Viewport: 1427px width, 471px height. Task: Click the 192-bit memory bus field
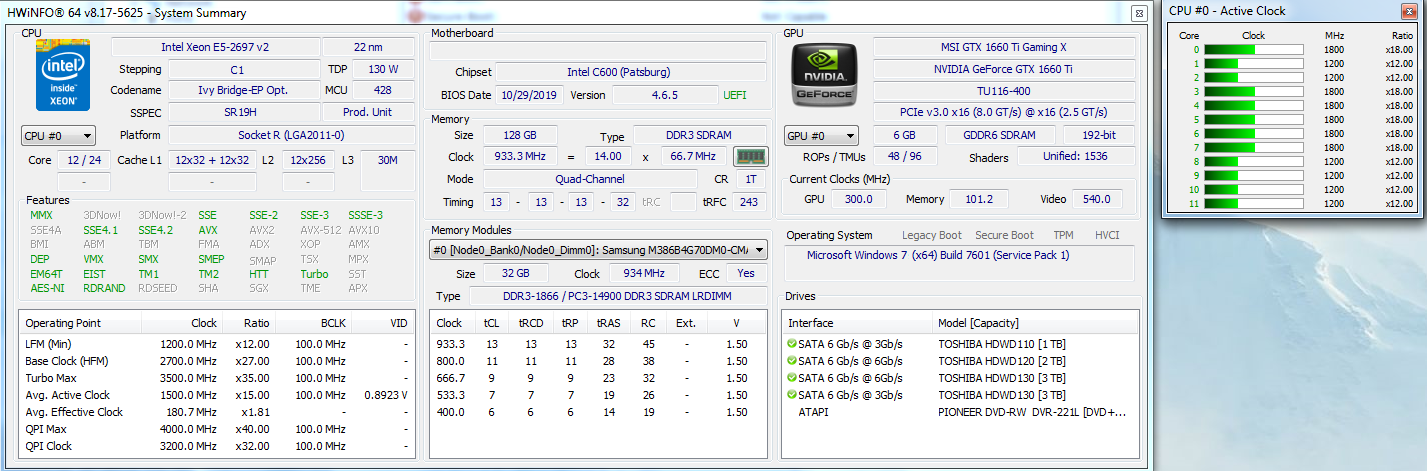coord(1099,135)
